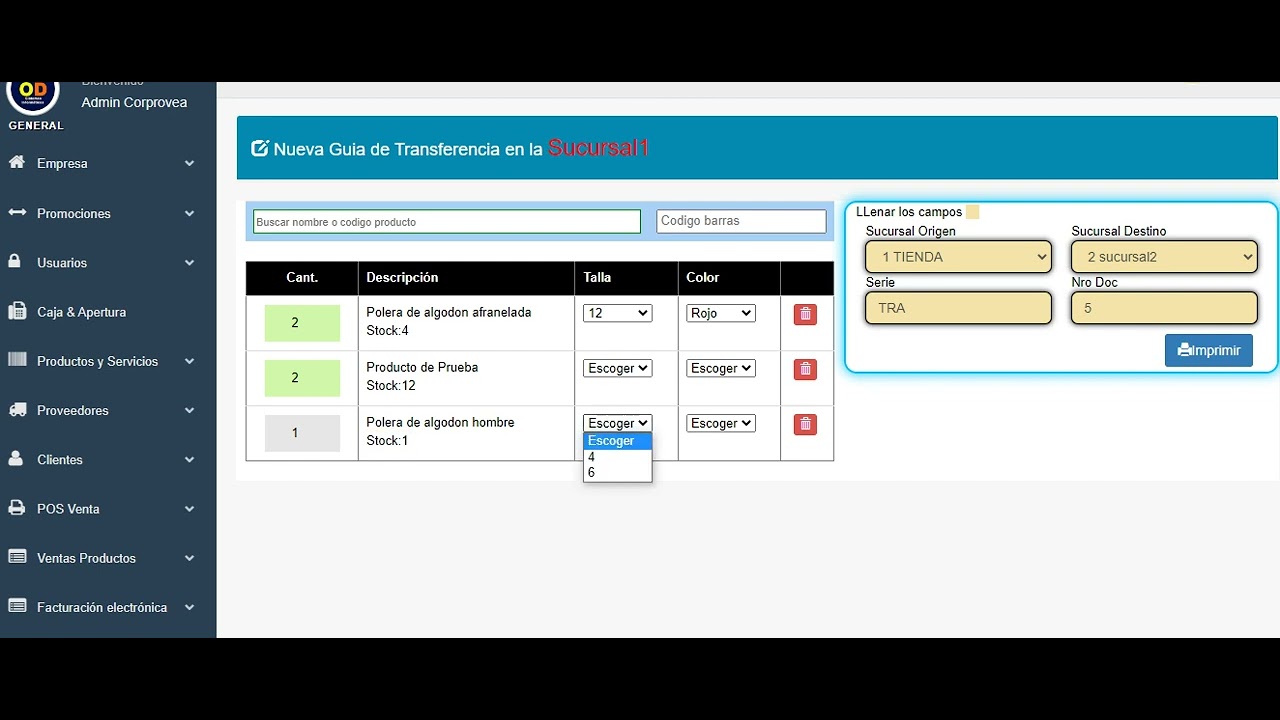
Task: Click quantity field for Polera de algodon hombre
Action: (x=302, y=433)
